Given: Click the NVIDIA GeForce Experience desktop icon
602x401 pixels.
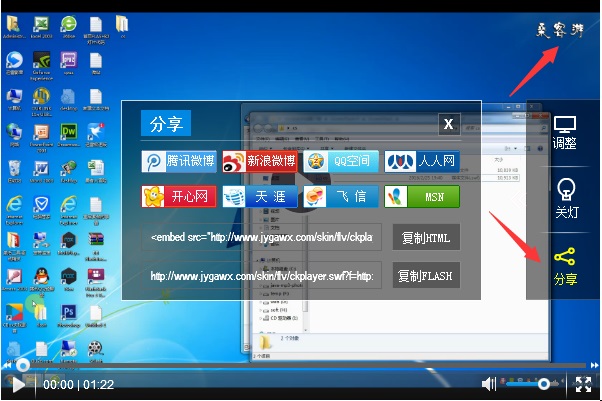Looking at the screenshot, I should tap(41, 65).
